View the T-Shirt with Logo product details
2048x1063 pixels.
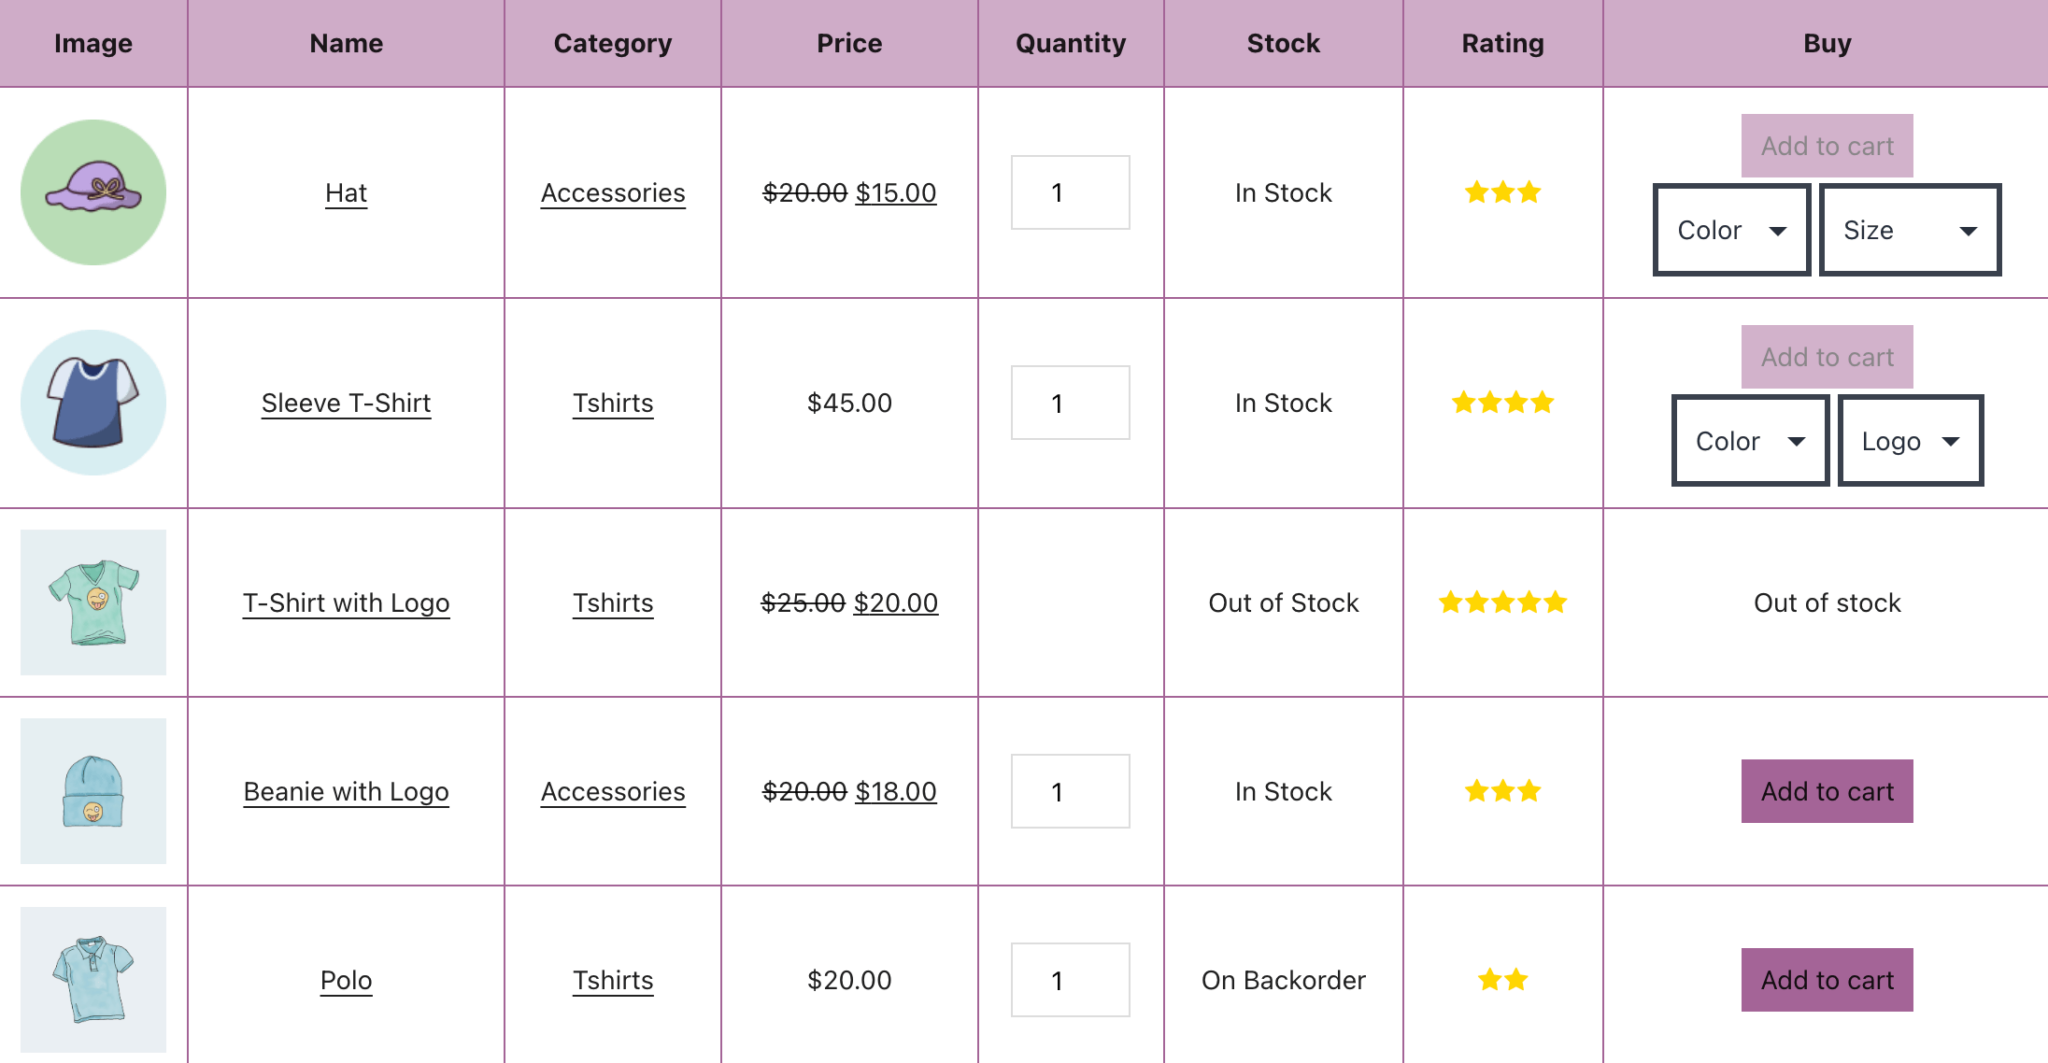pos(346,602)
